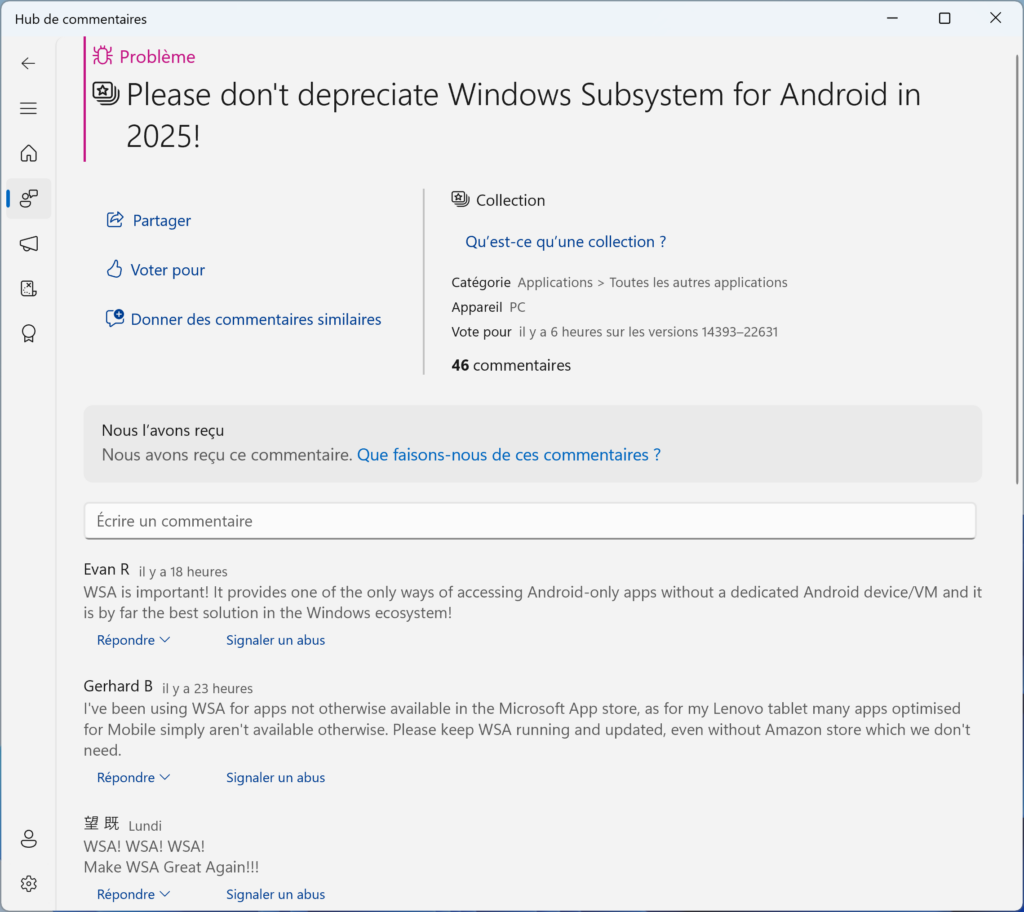Open Settings gear in sidebar
This screenshot has height=912, width=1024.
(x=28, y=884)
